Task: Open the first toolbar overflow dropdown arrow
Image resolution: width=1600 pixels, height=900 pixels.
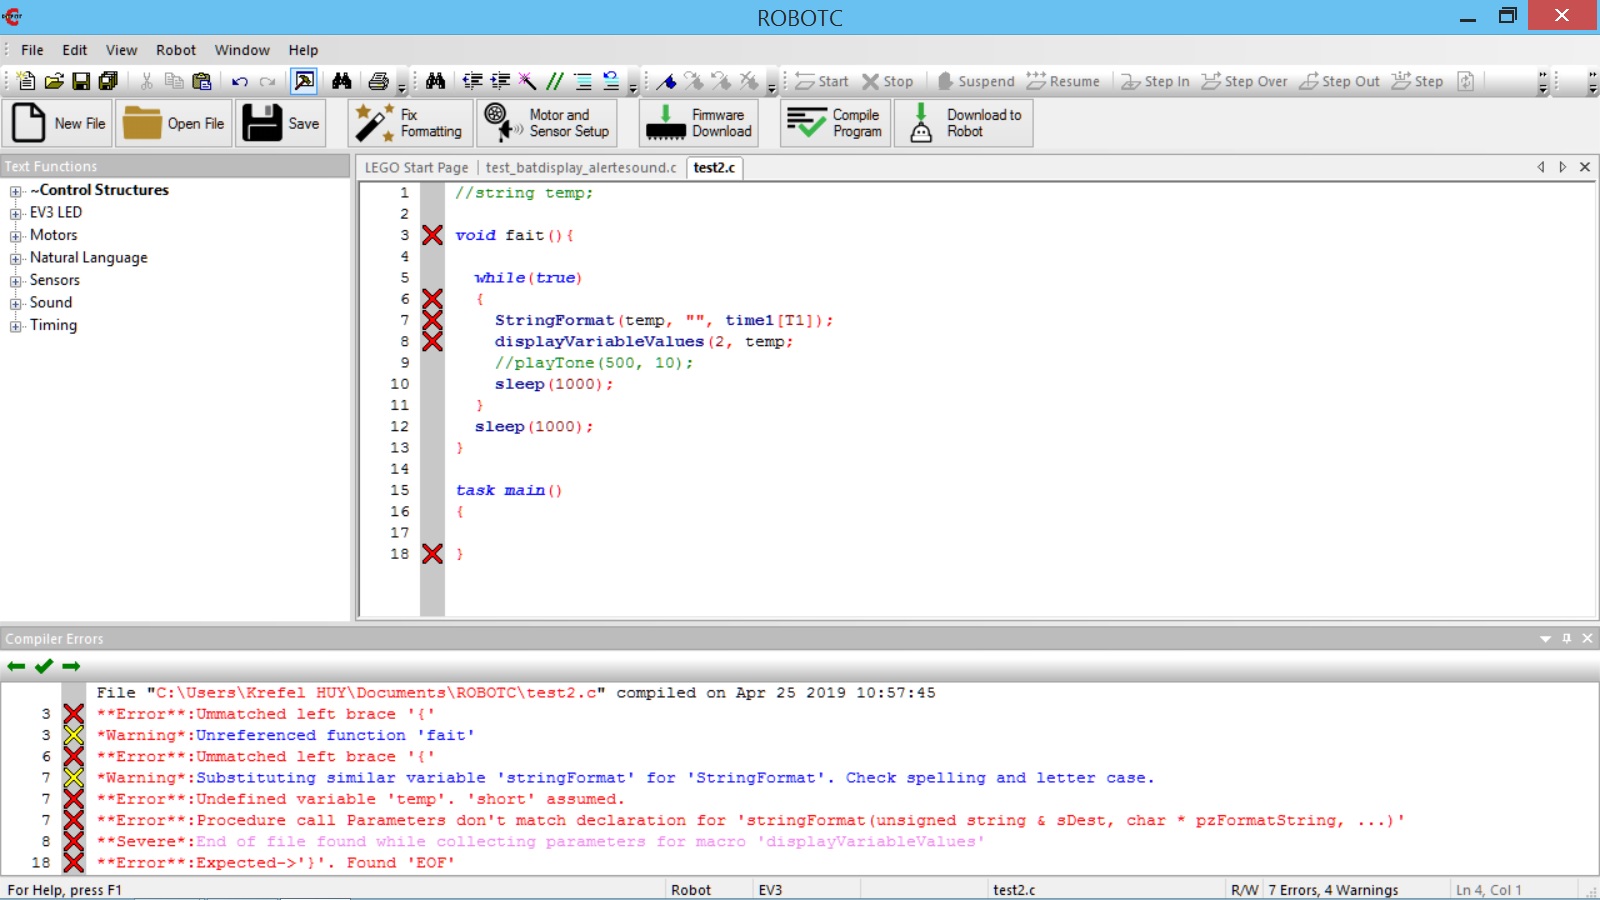Action: click(x=402, y=86)
